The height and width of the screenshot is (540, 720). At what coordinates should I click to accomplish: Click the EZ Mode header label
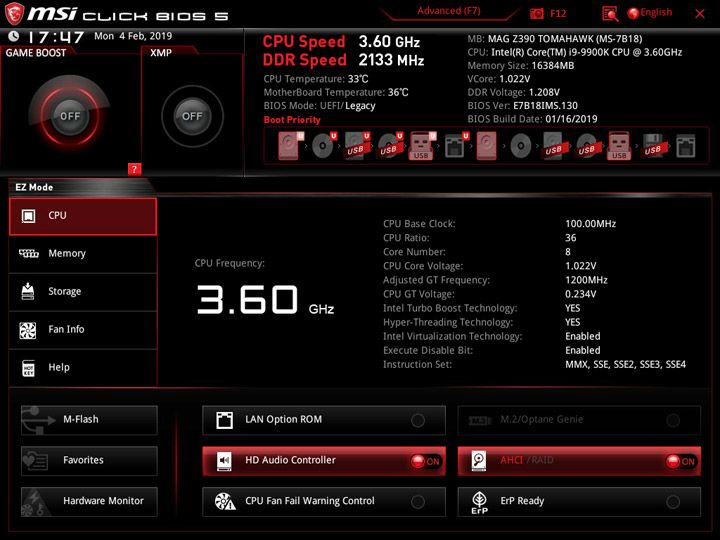pos(34,187)
